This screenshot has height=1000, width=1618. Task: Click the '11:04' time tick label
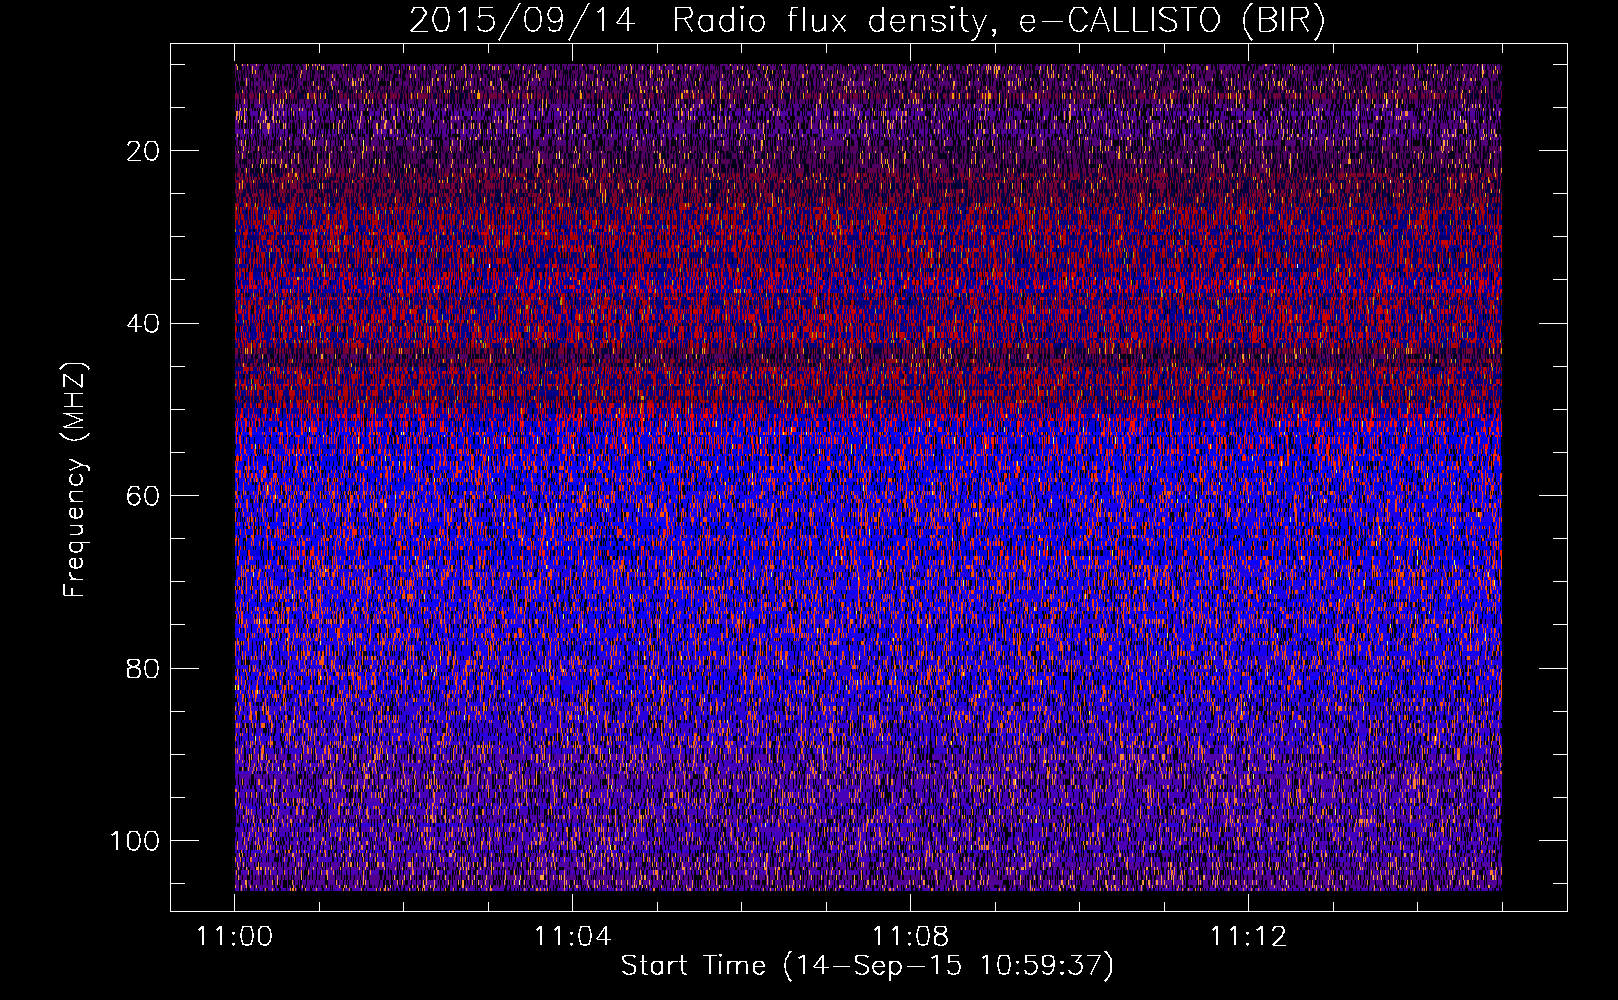572,937
